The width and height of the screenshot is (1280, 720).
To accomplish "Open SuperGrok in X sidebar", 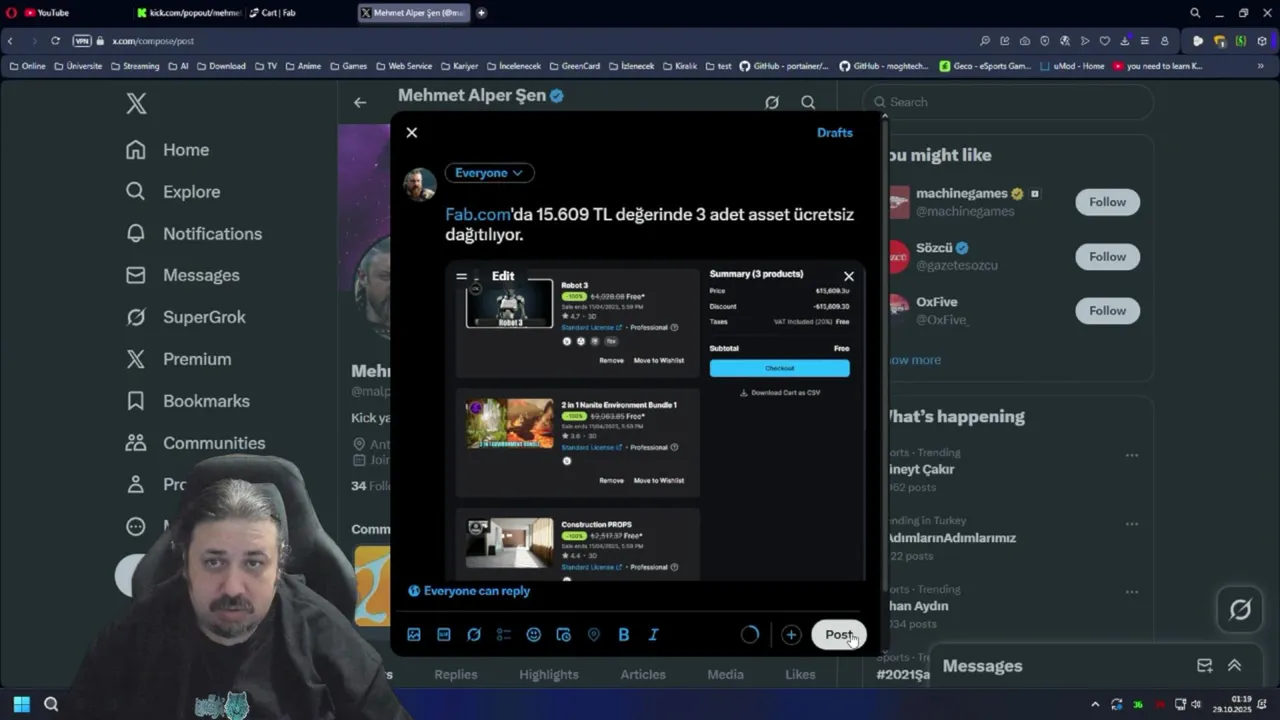I will pyautogui.click(x=186, y=317).
